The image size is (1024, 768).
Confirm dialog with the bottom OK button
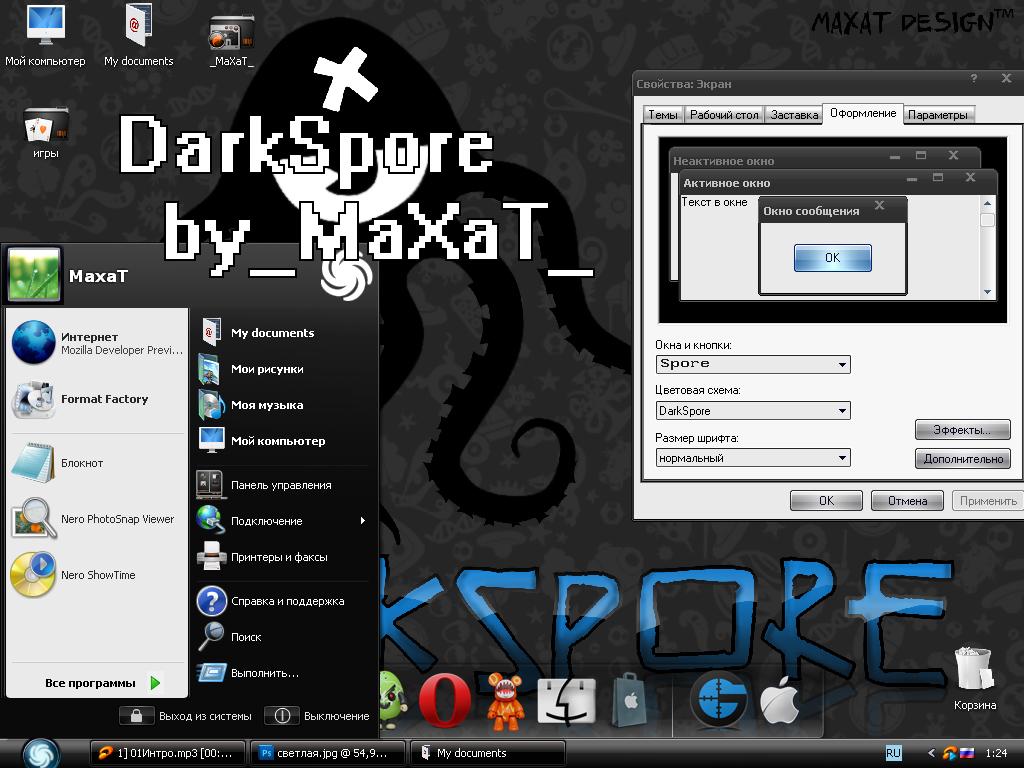pos(826,501)
